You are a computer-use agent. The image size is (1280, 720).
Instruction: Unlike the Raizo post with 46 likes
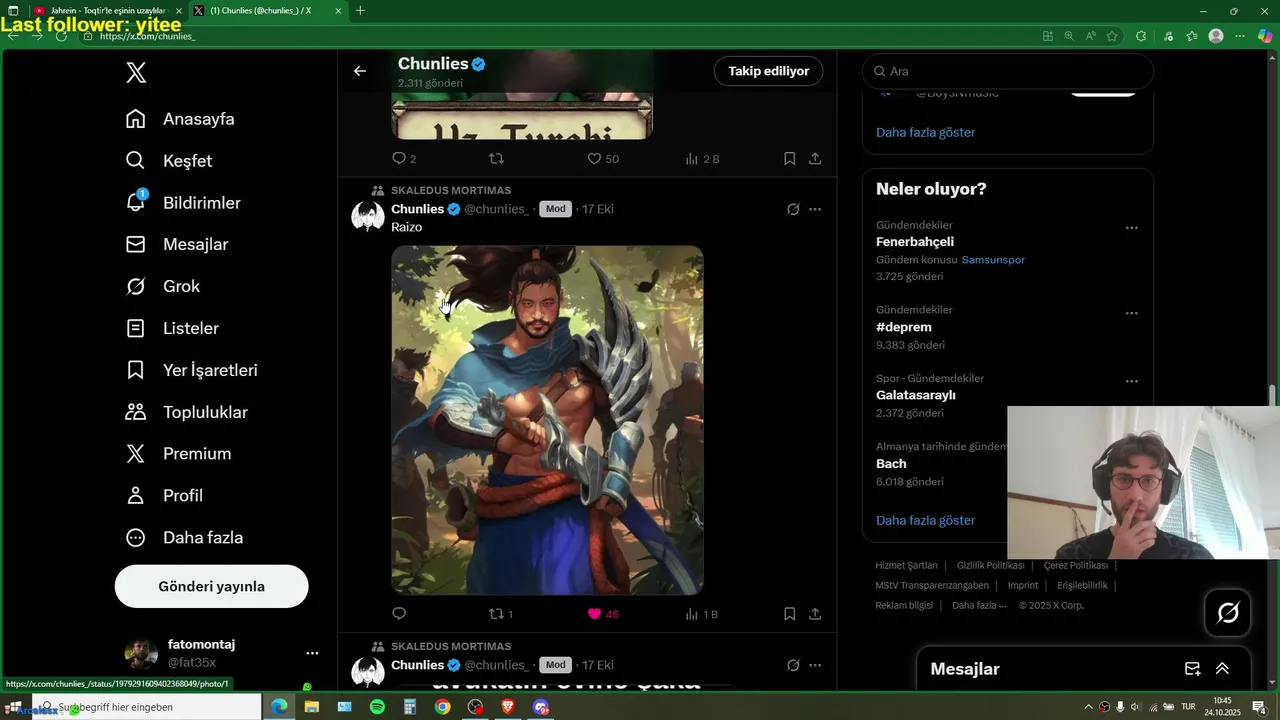pyautogui.click(x=602, y=613)
